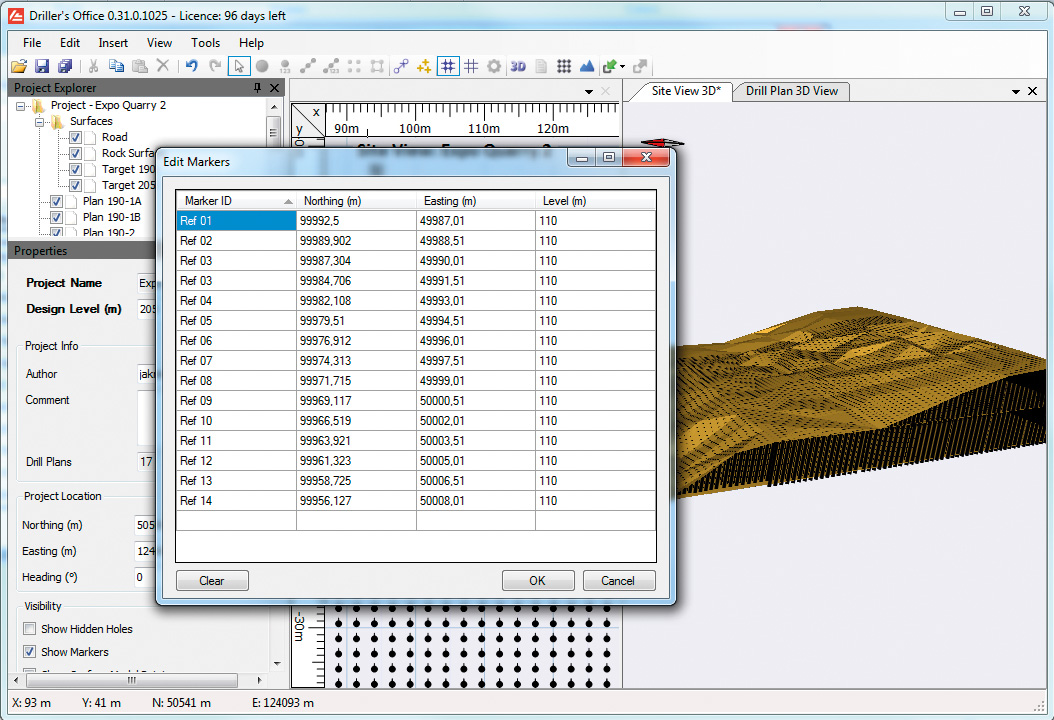Collapse the Project - Expo Quarry 2 node
This screenshot has height=720, width=1054.
21,105
